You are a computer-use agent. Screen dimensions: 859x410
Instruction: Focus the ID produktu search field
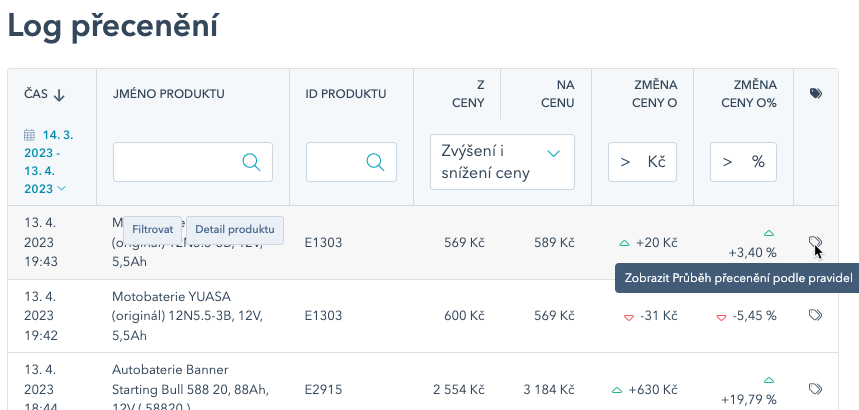point(351,162)
